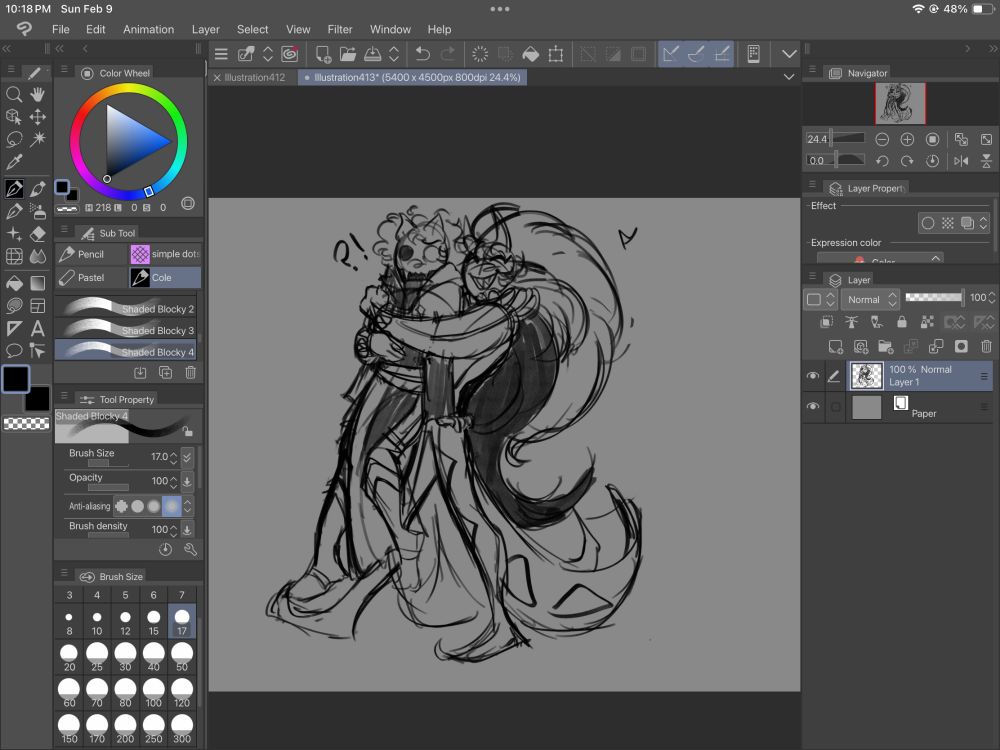Click the Undo arrow in command bar
Image resolution: width=1000 pixels, height=750 pixels.
pyautogui.click(x=423, y=54)
